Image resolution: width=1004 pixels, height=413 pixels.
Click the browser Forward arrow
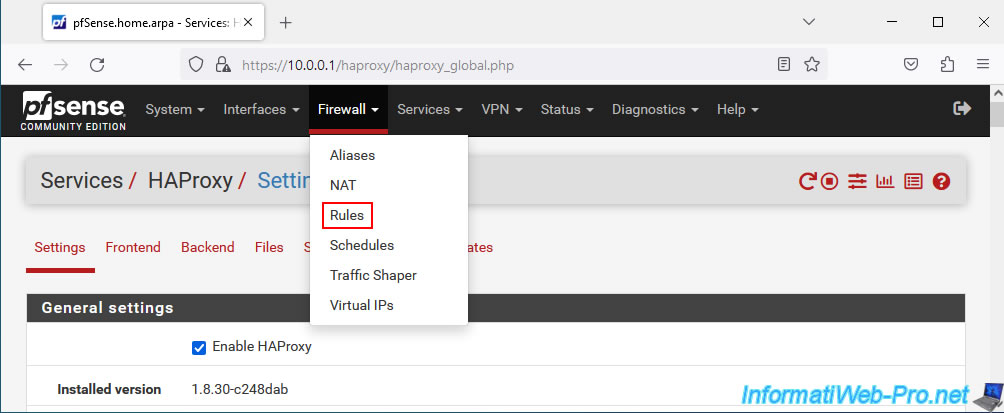click(61, 65)
